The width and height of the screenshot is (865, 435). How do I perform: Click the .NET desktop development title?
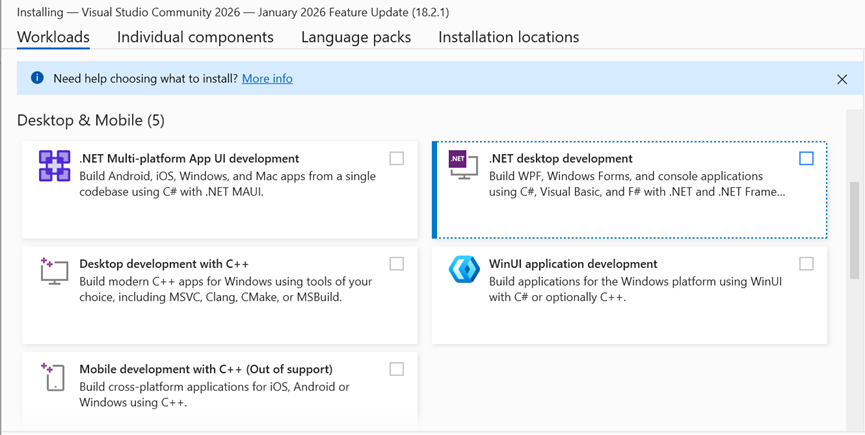560,159
